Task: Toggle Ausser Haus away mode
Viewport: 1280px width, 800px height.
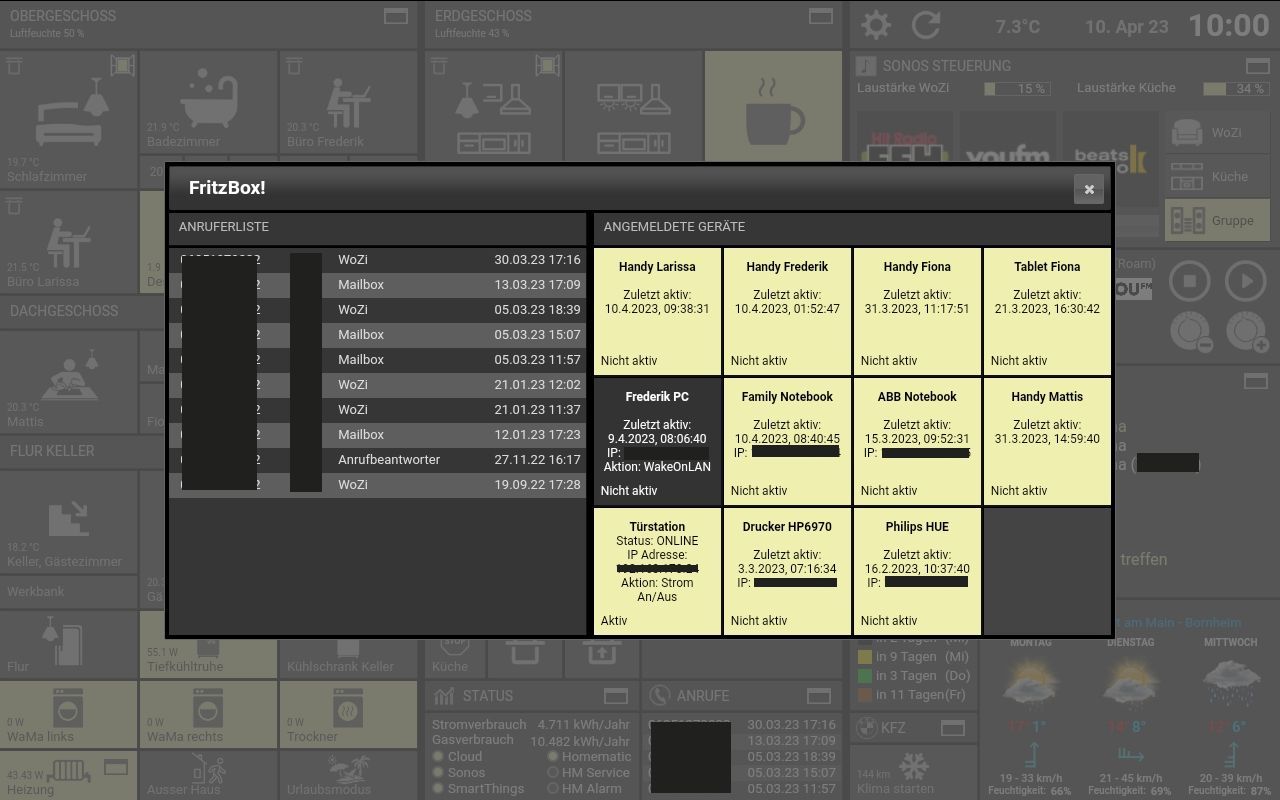Action: click(x=208, y=775)
